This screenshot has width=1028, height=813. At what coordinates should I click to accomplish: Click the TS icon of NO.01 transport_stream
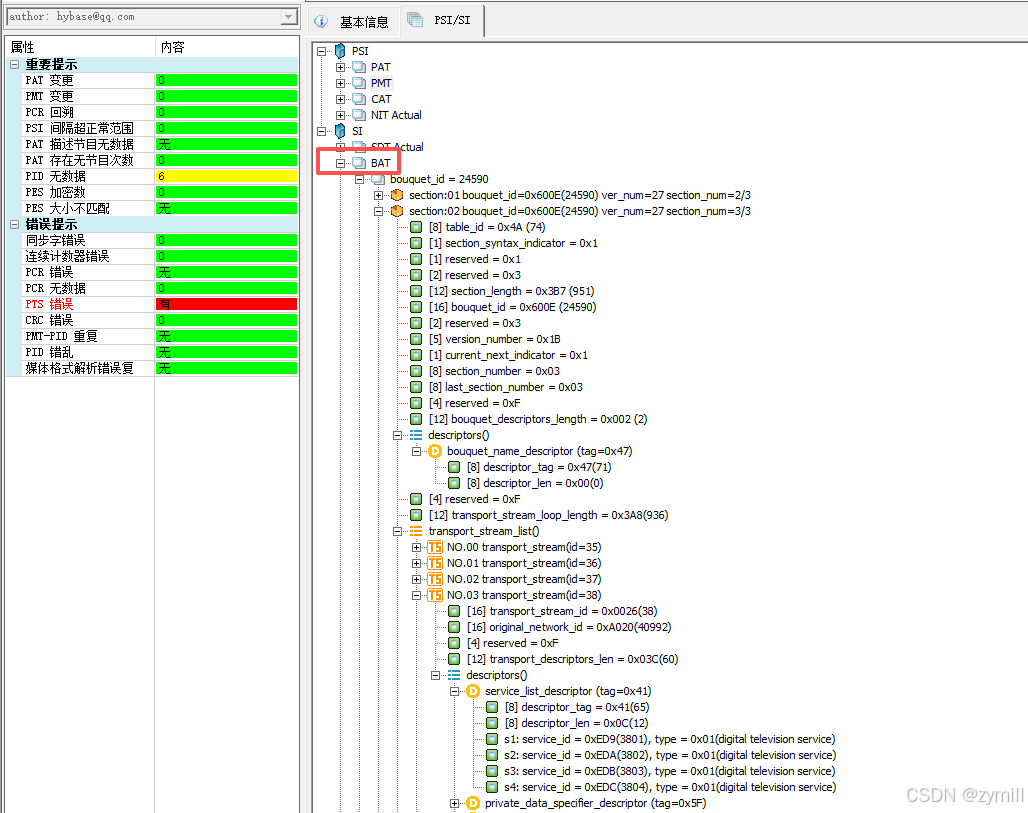(435, 563)
